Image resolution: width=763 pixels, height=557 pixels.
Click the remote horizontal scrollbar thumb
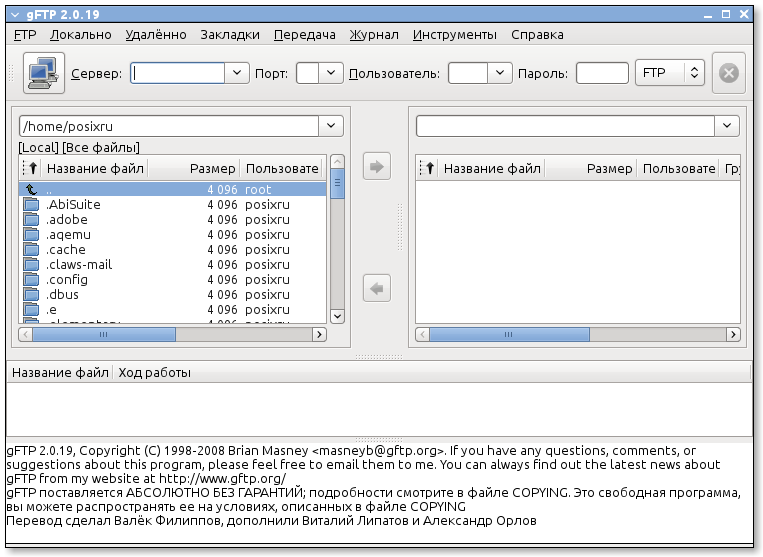point(509,334)
